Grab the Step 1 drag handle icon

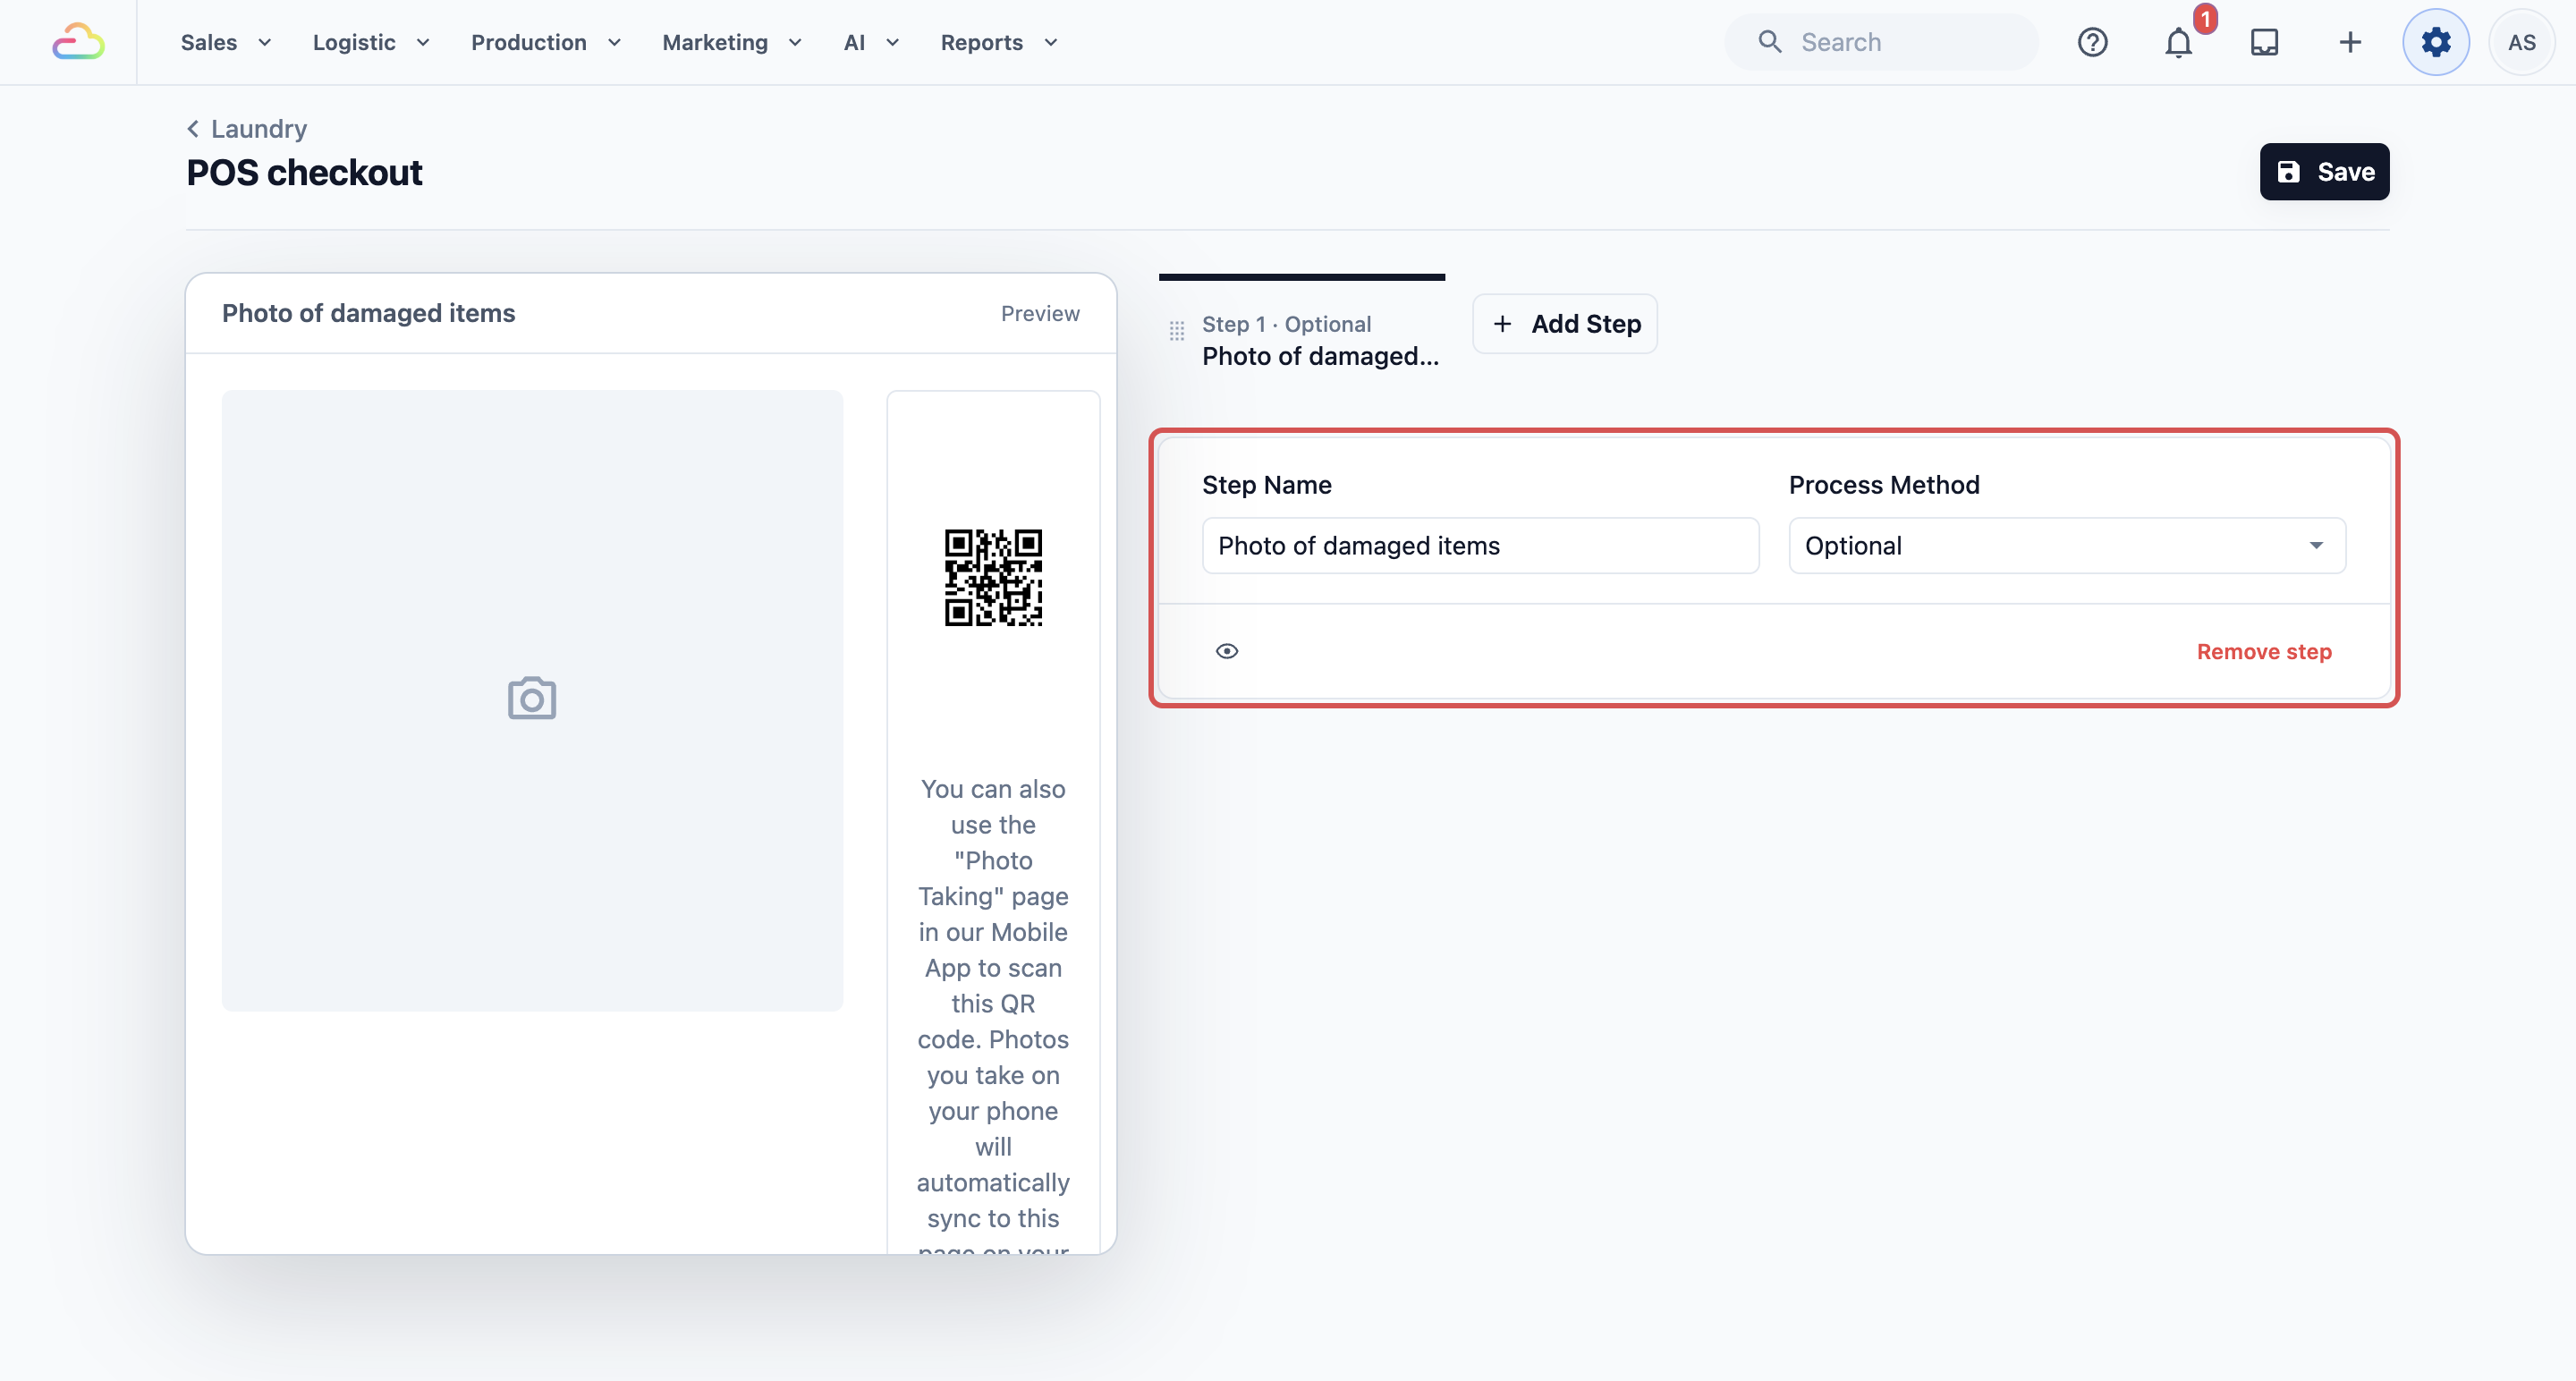1177,331
